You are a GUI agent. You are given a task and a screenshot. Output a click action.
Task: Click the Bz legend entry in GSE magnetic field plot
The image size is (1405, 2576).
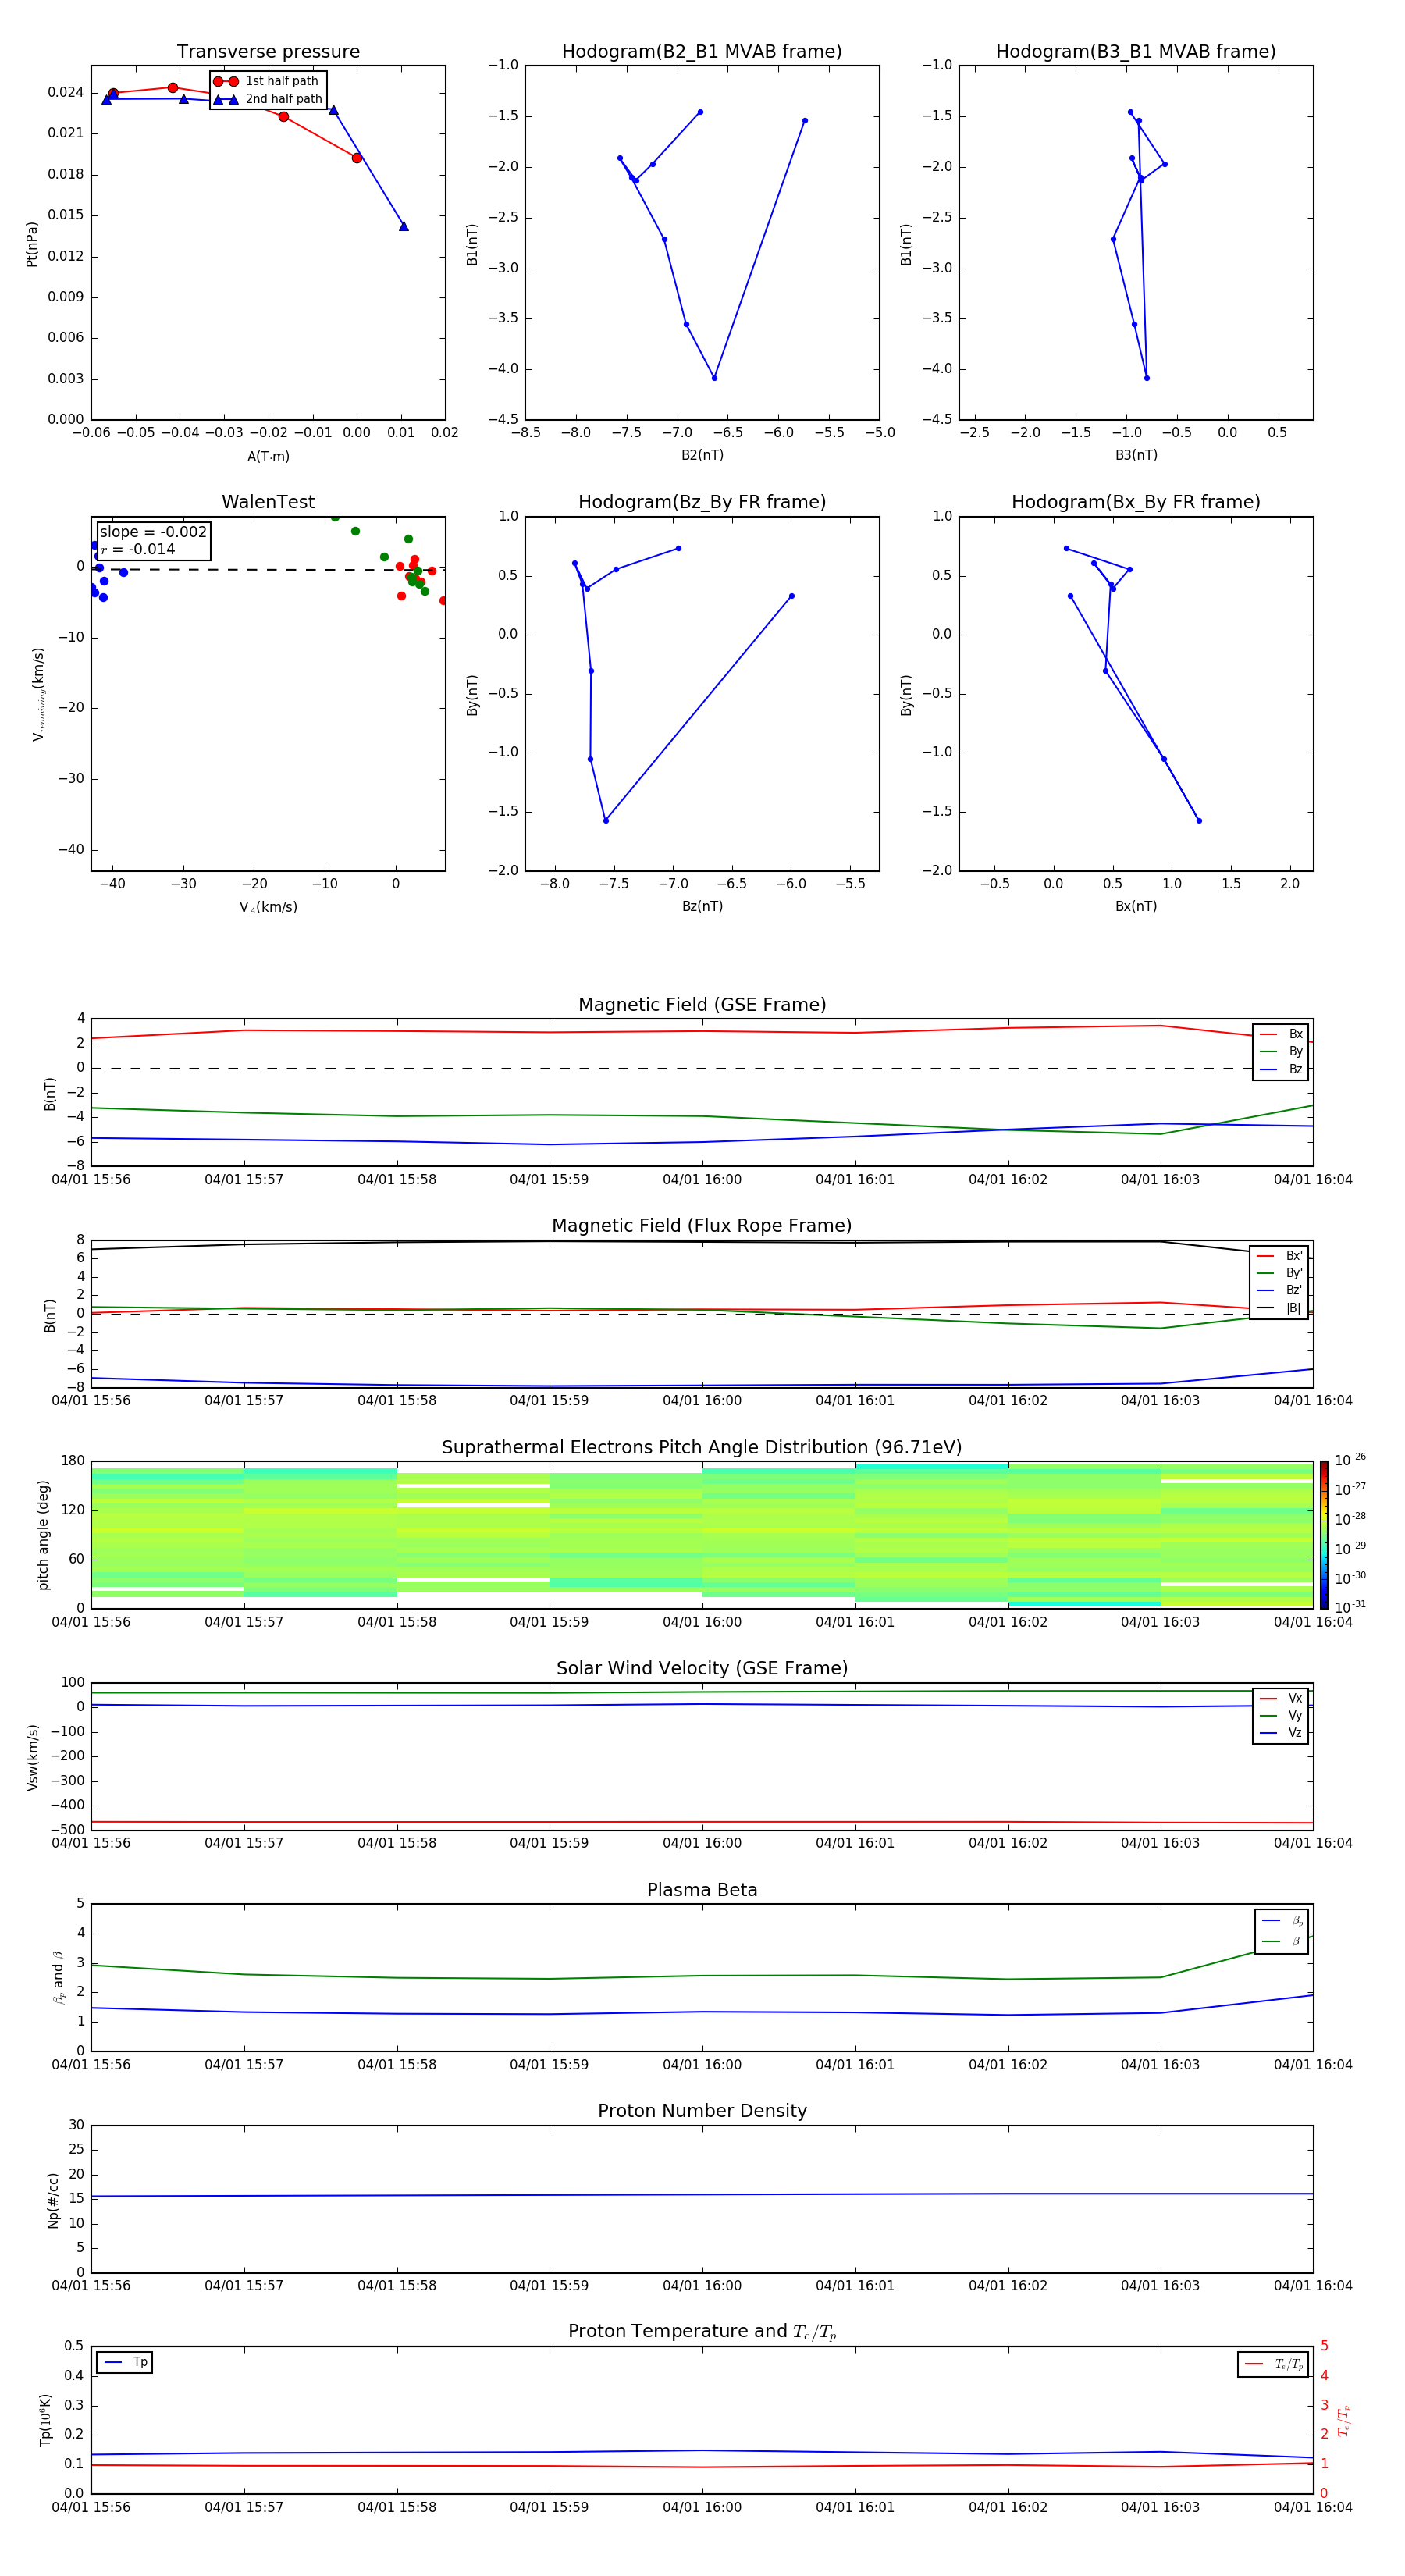1281,1069
